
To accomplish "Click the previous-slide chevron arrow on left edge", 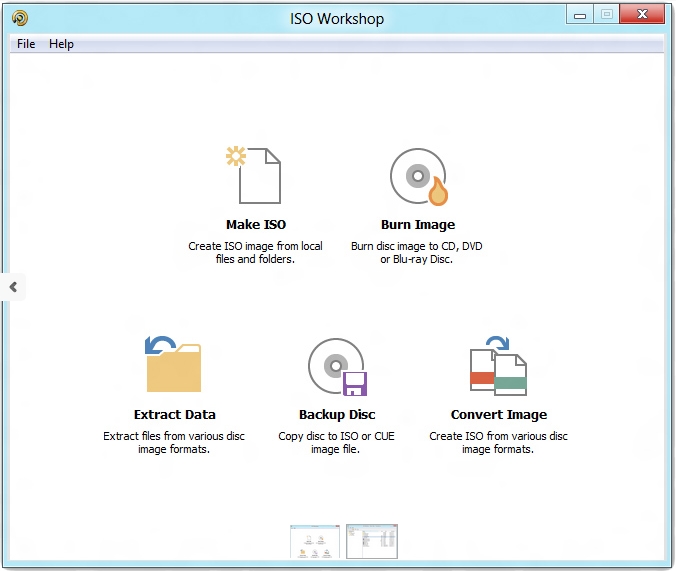I will pos(13,287).
